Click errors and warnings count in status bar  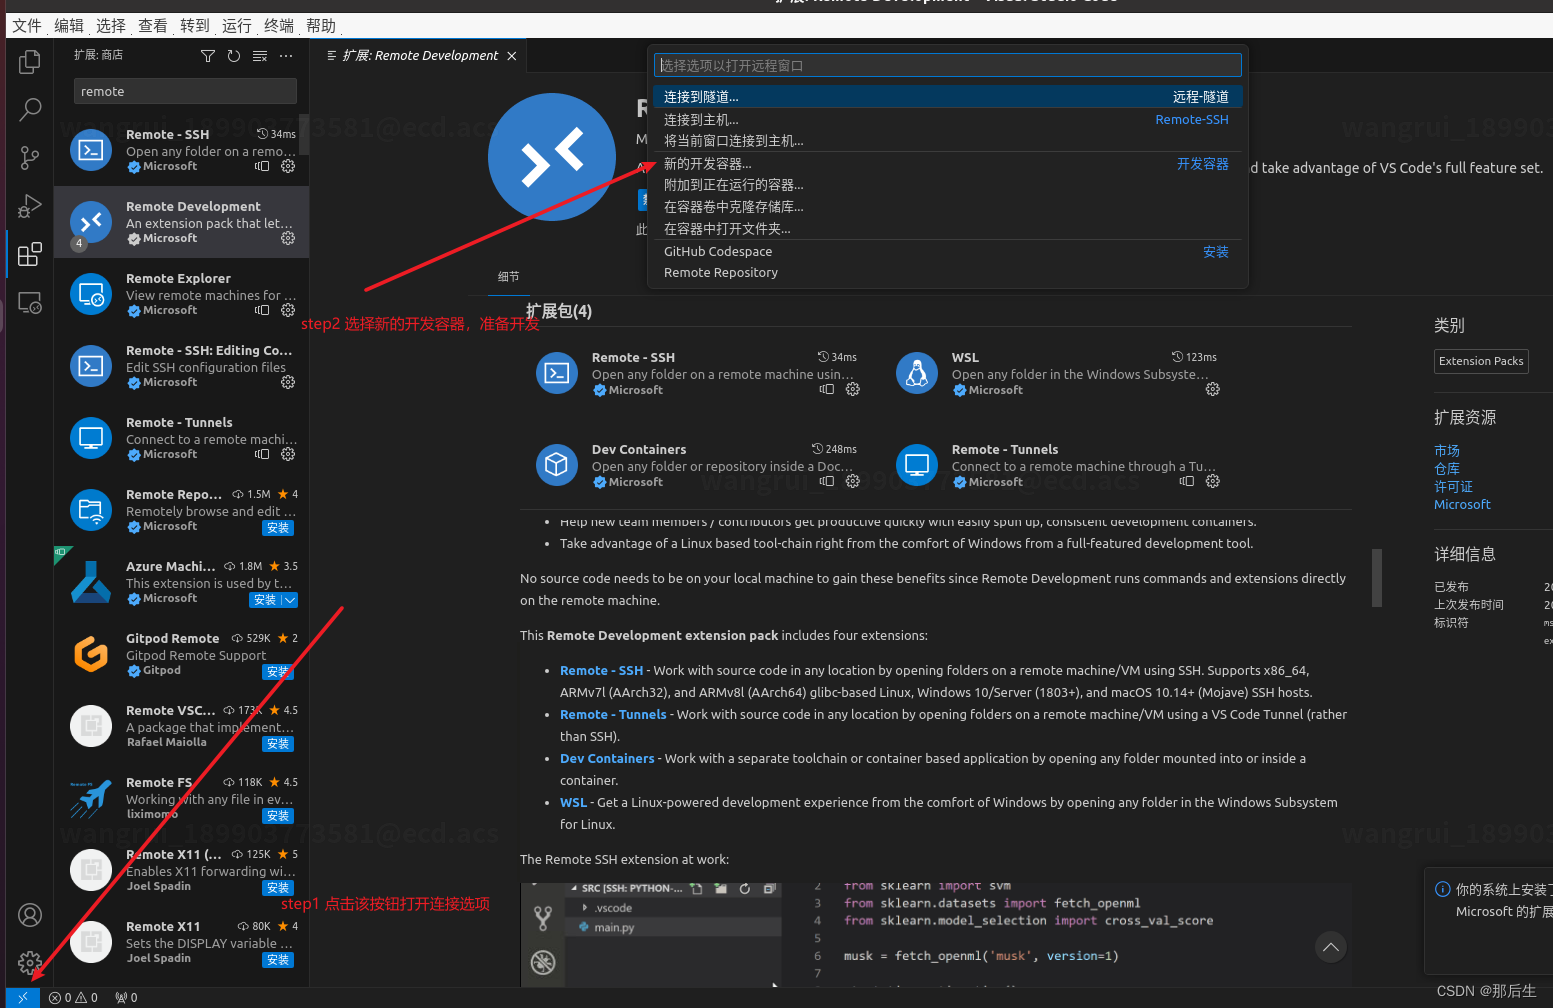pos(73,997)
